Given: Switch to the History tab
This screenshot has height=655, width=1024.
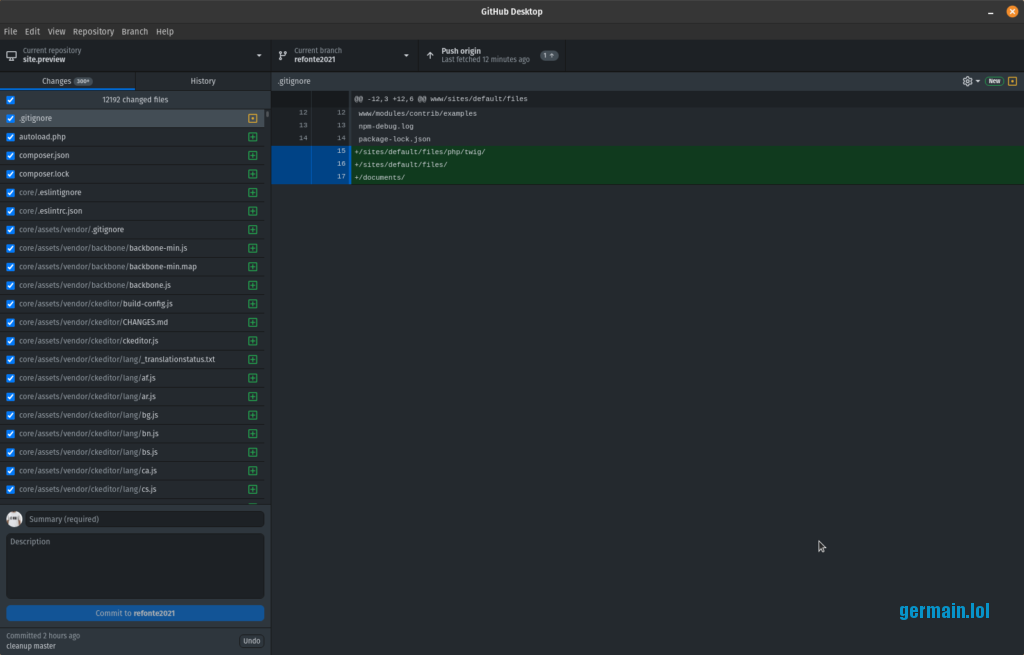Looking at the screenshot, I should click(x=203, y=81).
